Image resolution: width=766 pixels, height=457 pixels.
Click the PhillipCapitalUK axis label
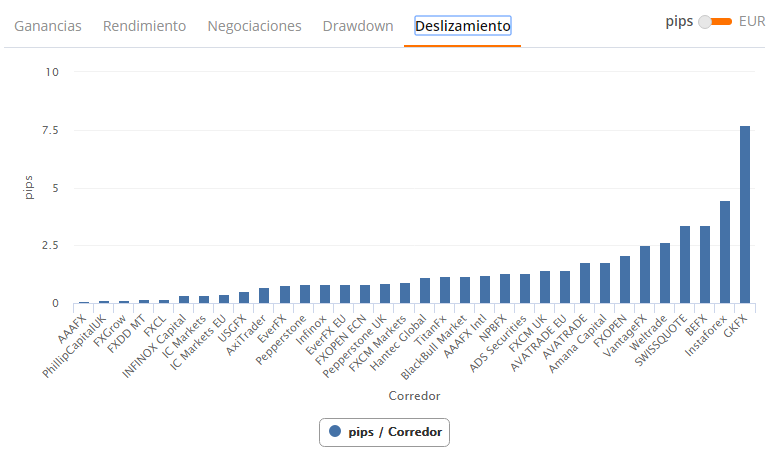click(x=74, y=346)
